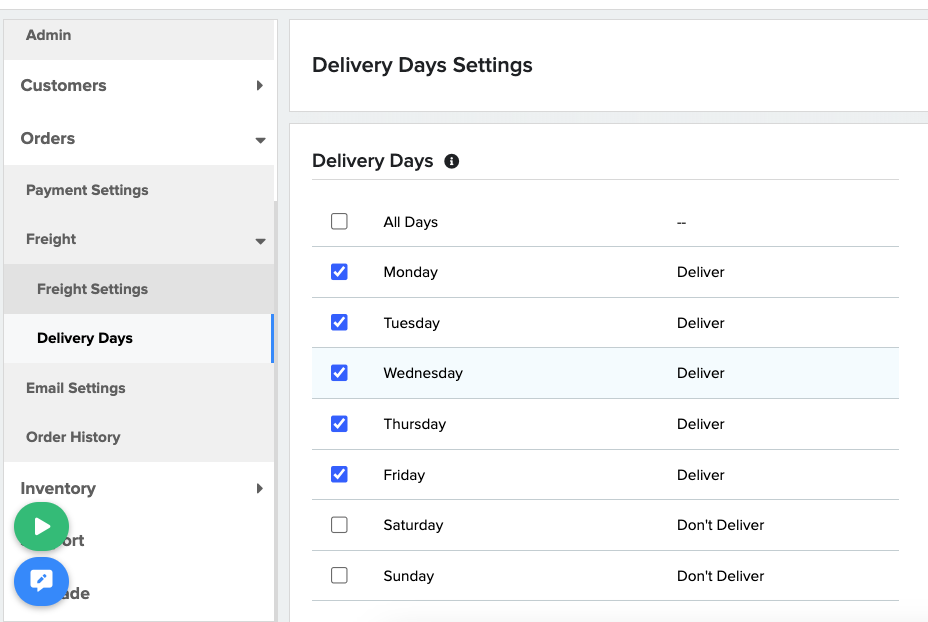Screen dimensions: 928x622
Task: Click the Inventory sidebar label
Action: click(58, 488)
